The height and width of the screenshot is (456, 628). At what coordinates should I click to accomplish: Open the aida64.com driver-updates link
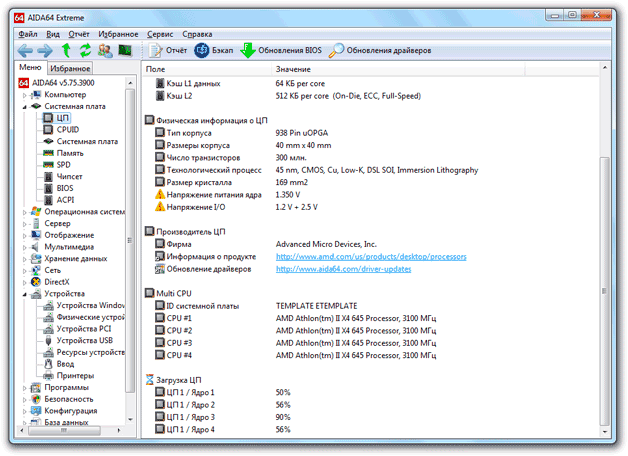(343, 269)
